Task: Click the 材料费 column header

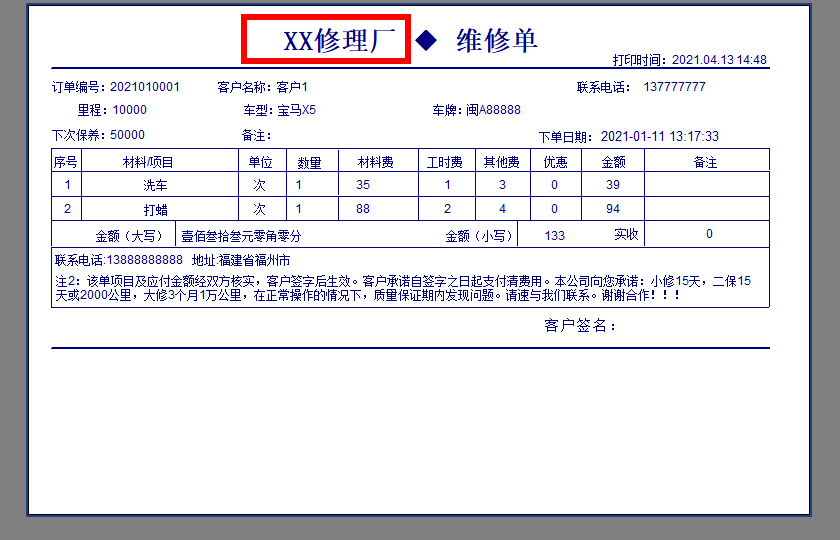Action: (x=376, y=162)
